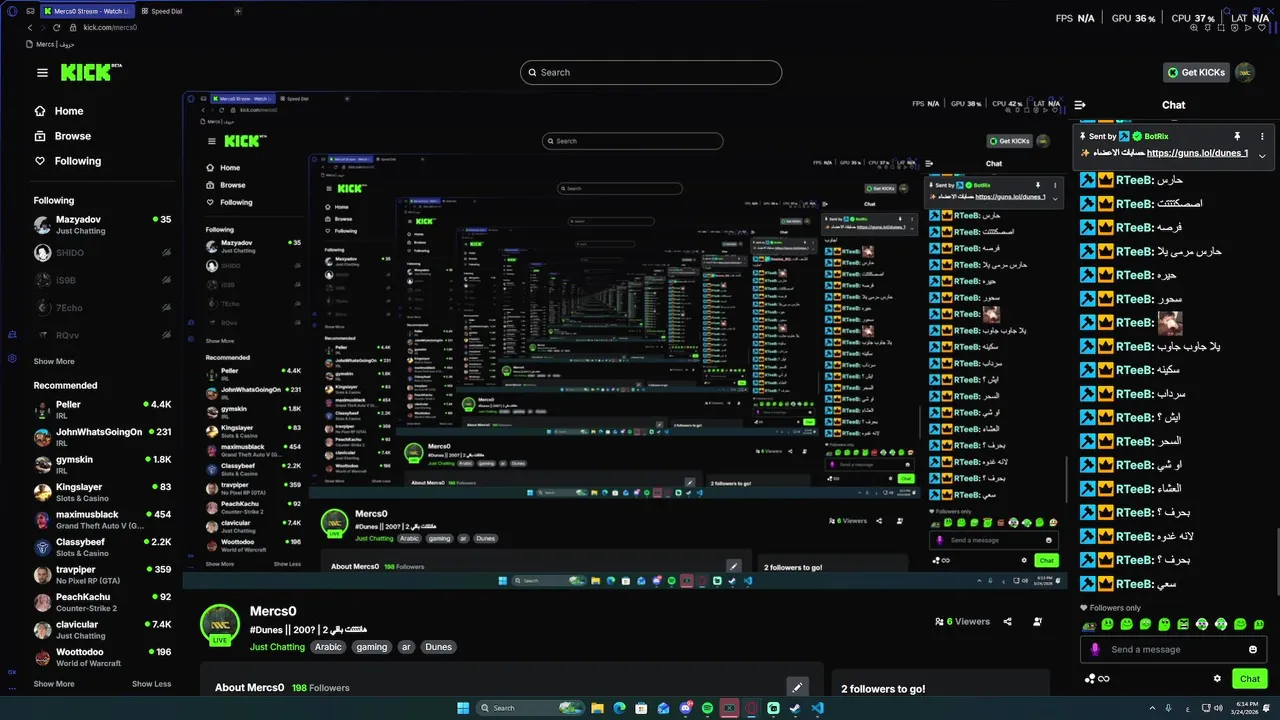The height and width of the screenshot is (720, 1280).
Task: Click the Get KICKs button
Action: point(1196,72)
